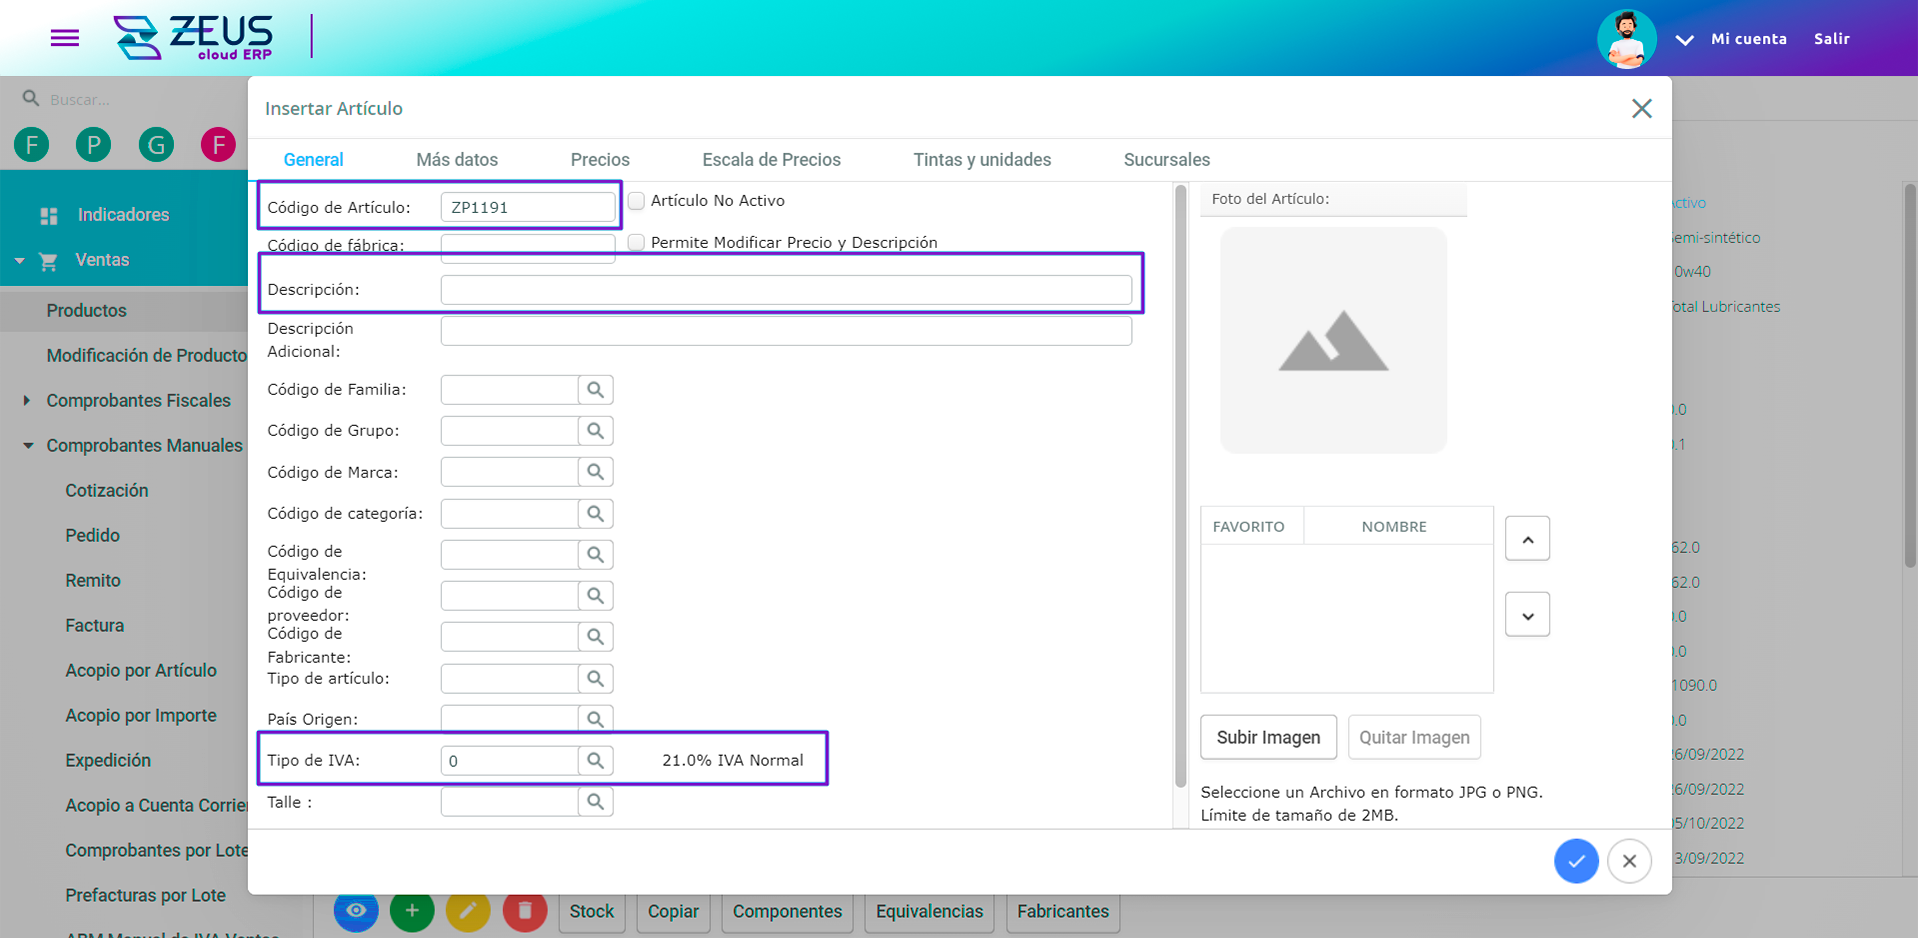The width and height of the screenshot is (1918, 938).
Task: Open the Tintas y unidades tab
Action: [x=981, y=159]
